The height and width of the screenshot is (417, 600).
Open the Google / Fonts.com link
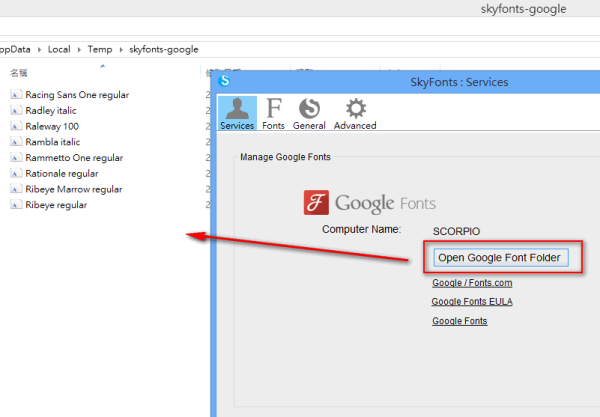tap(472, 283)
